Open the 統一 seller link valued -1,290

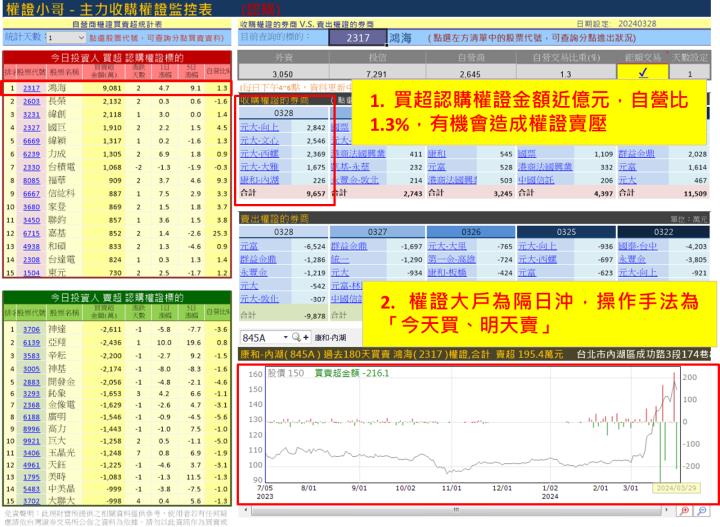[339, 260]
